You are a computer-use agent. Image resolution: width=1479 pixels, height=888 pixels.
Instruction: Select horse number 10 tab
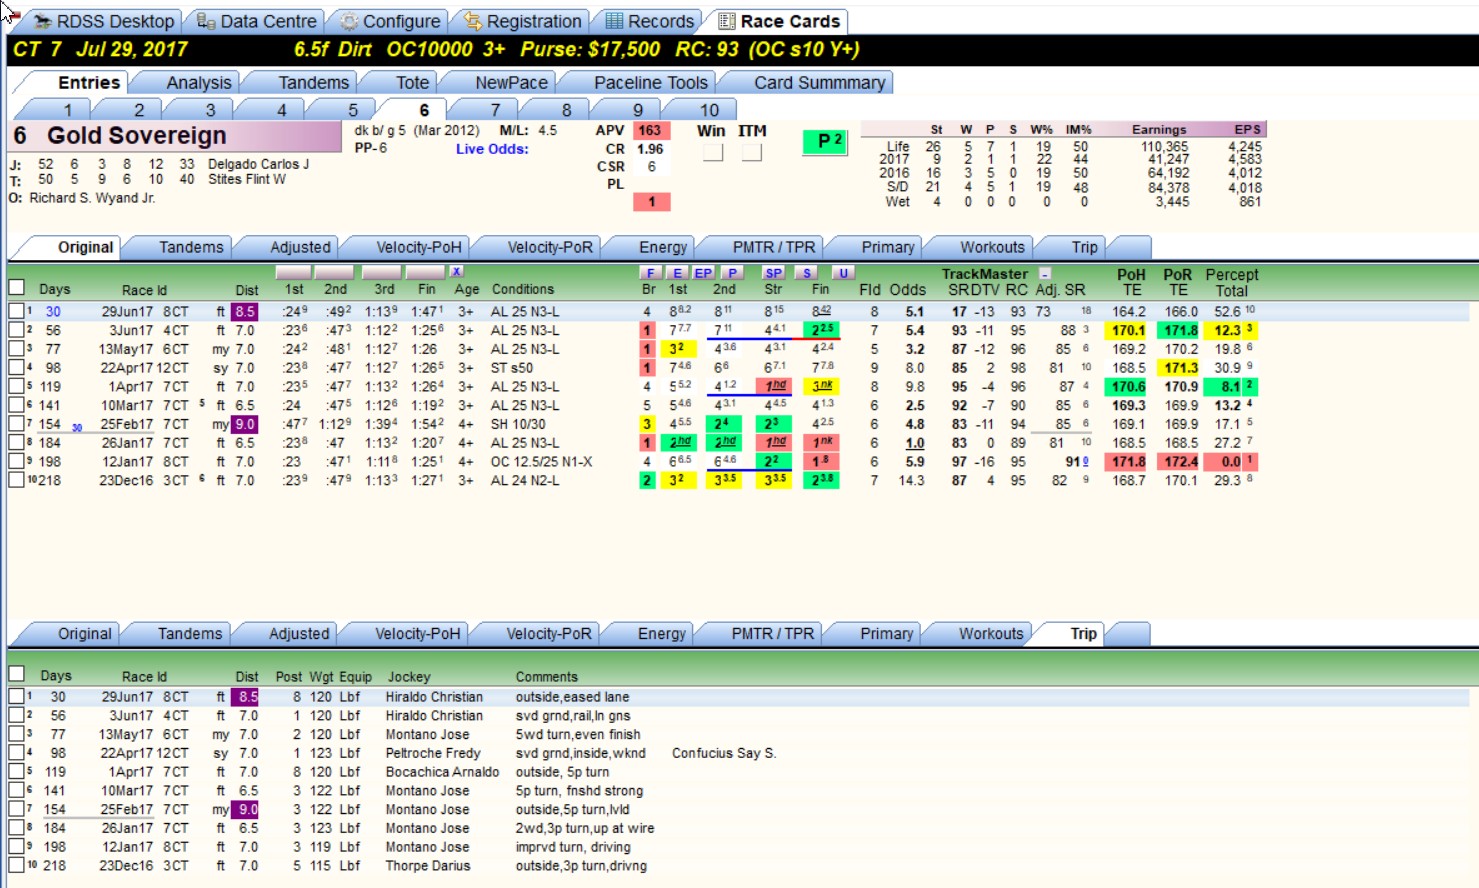coord(709,110)
